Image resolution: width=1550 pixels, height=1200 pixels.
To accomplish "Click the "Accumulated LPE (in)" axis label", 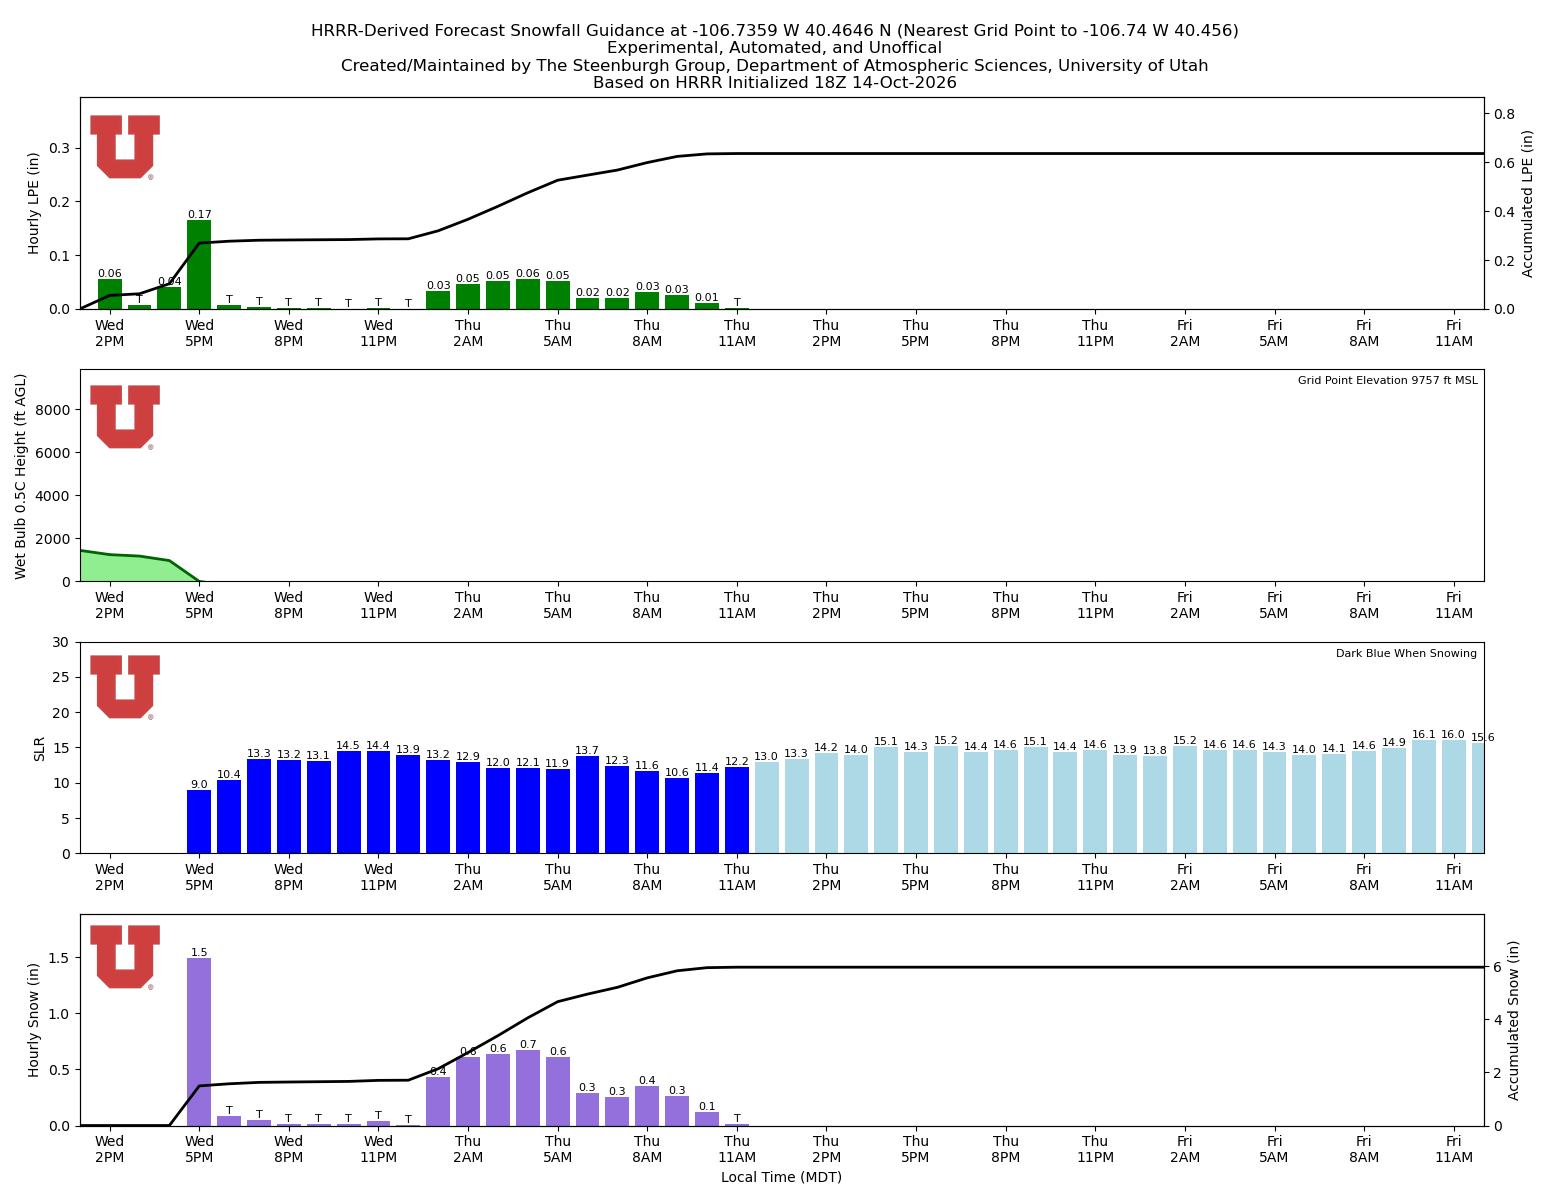I will [1528, 203].
